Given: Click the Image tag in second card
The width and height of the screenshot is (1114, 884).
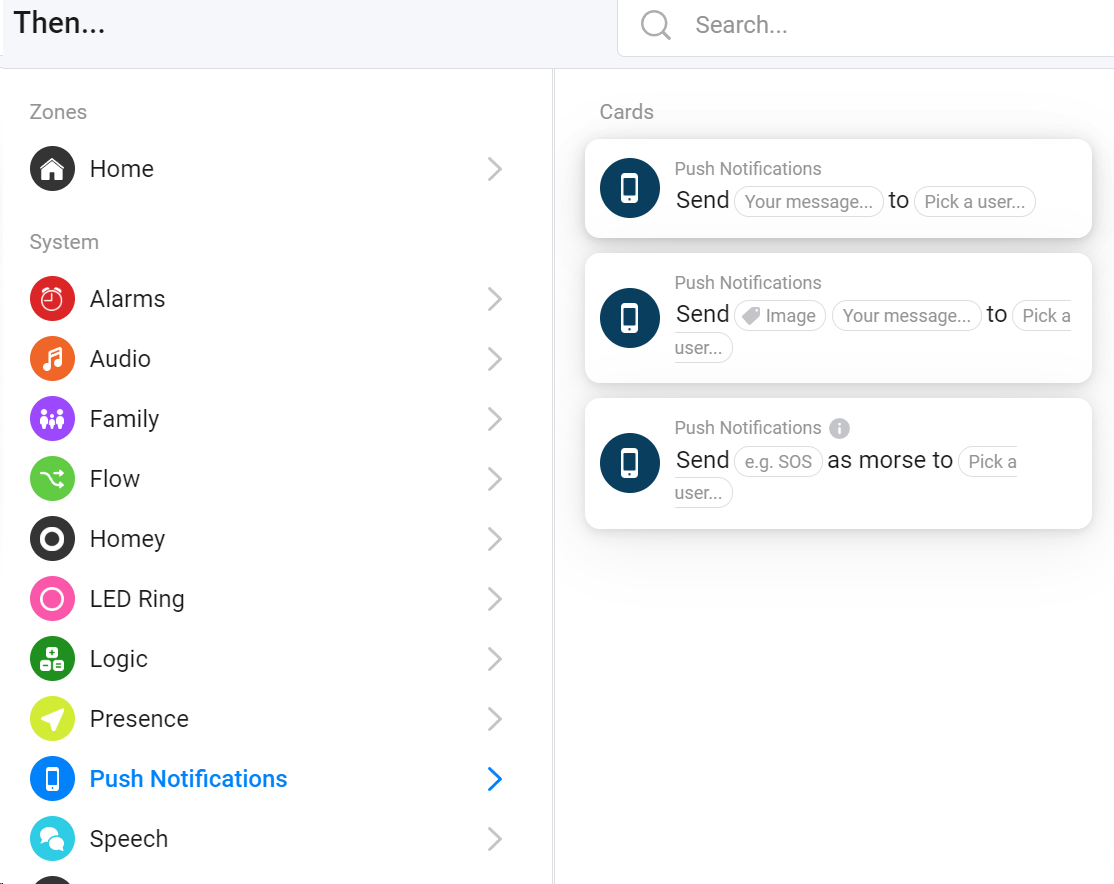Looking at the screenshot, I should tap(780, 316).
